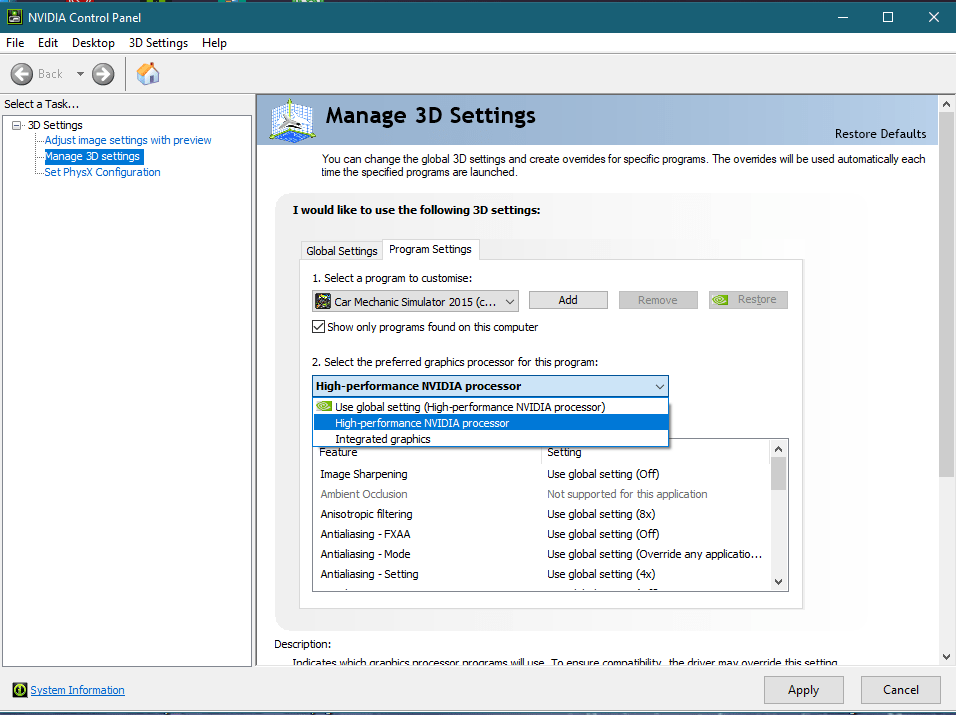The width and height of the screenshot is (956, 715).
Task: Select the Program Settings tab
Action: click(430, 249)
